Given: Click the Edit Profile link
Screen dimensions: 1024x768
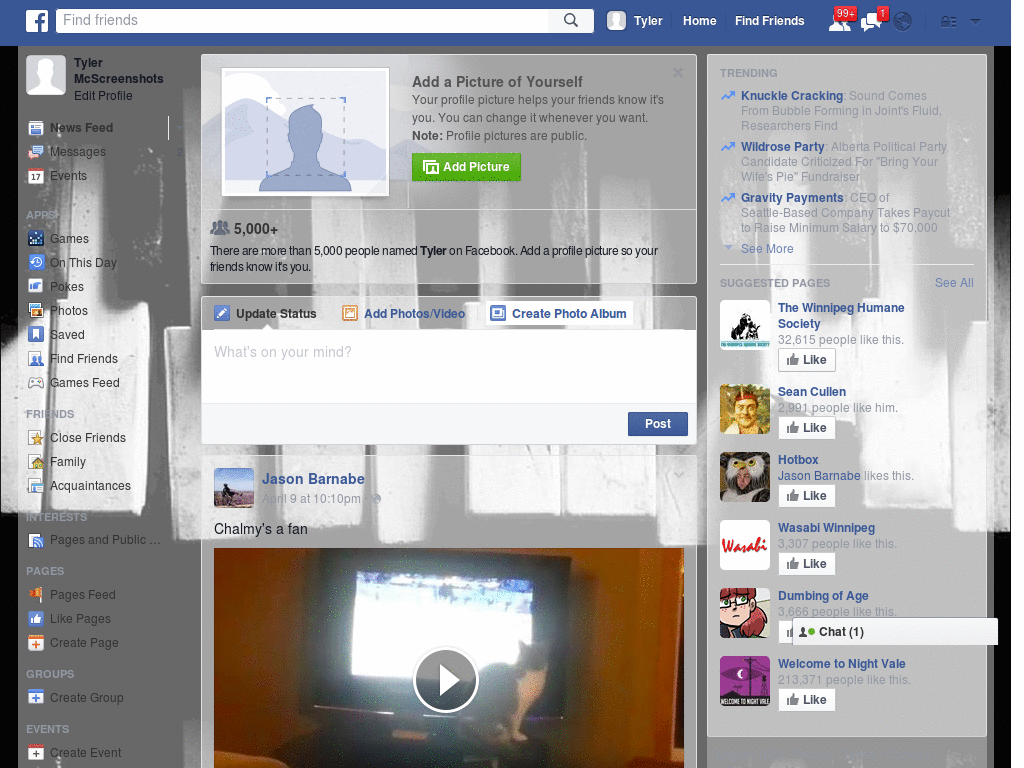Looking at the screenshot, I should coord(103,96).
